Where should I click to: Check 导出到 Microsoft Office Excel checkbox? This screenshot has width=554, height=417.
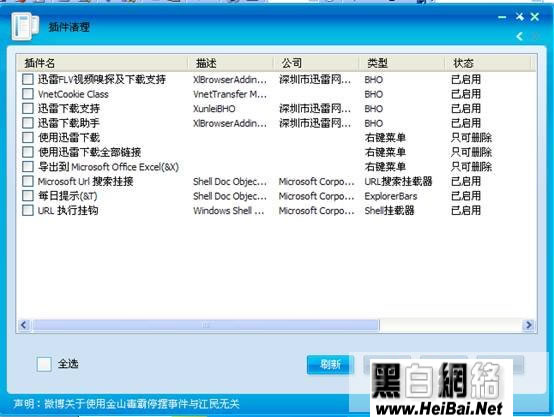point(28,166)
